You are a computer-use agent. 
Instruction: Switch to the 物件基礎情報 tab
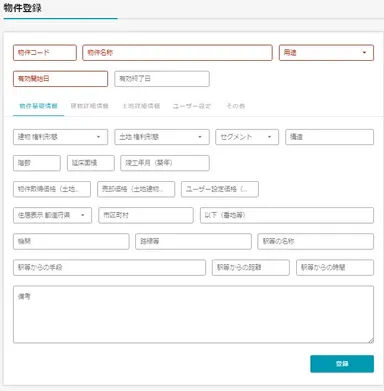(38, 106)
